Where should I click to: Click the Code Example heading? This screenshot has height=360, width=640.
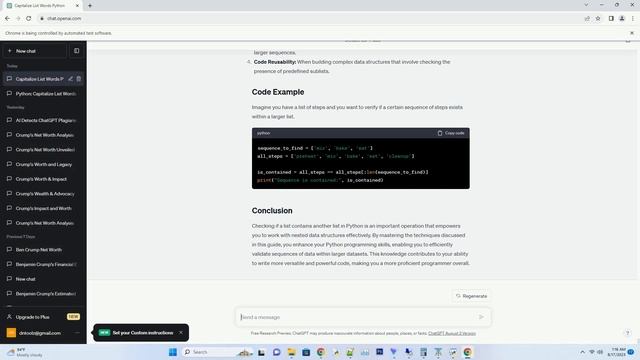[278, 92]
